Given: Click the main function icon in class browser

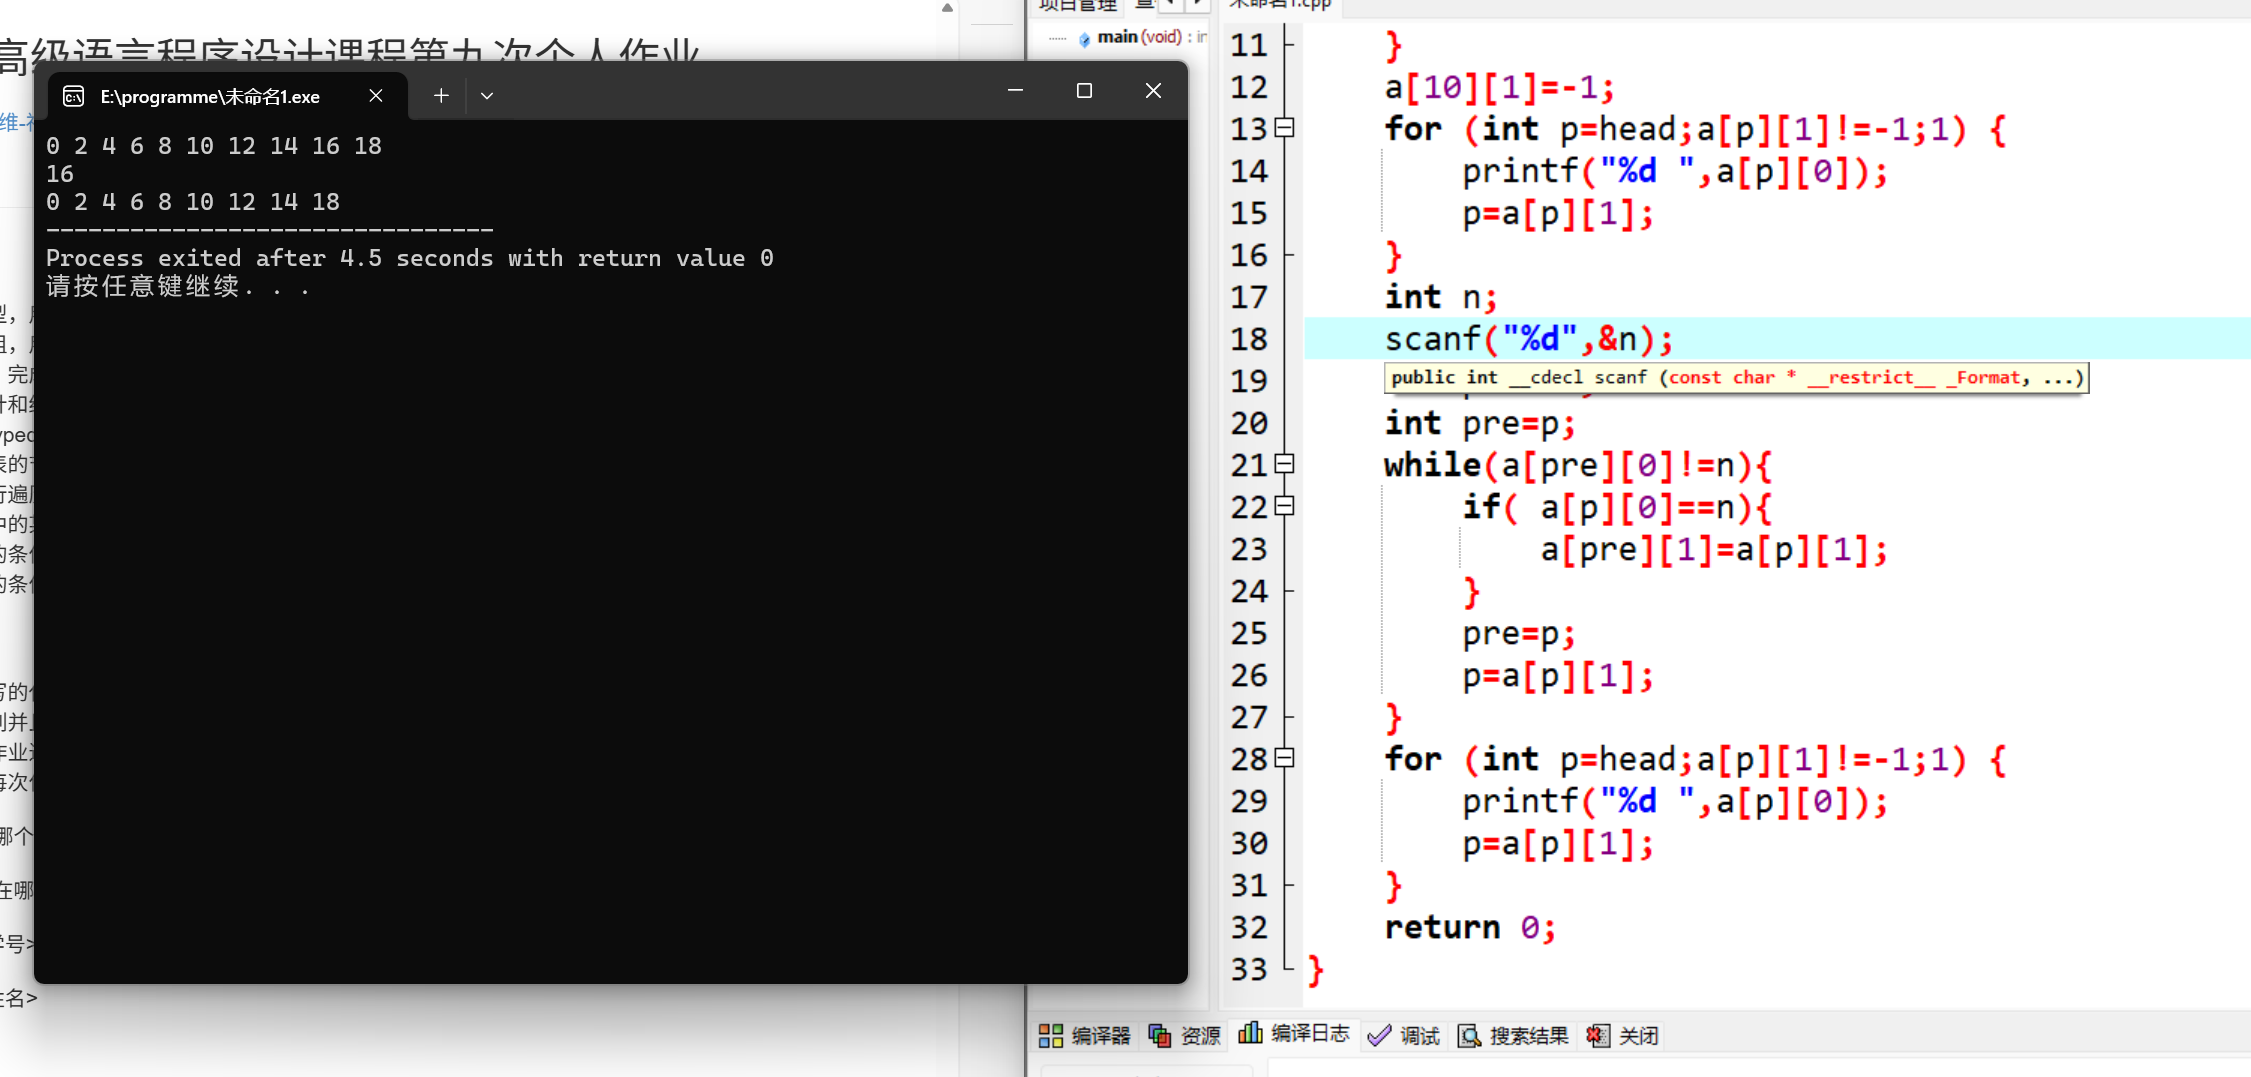Looking at the screenshot, I should pos(1084,39).
